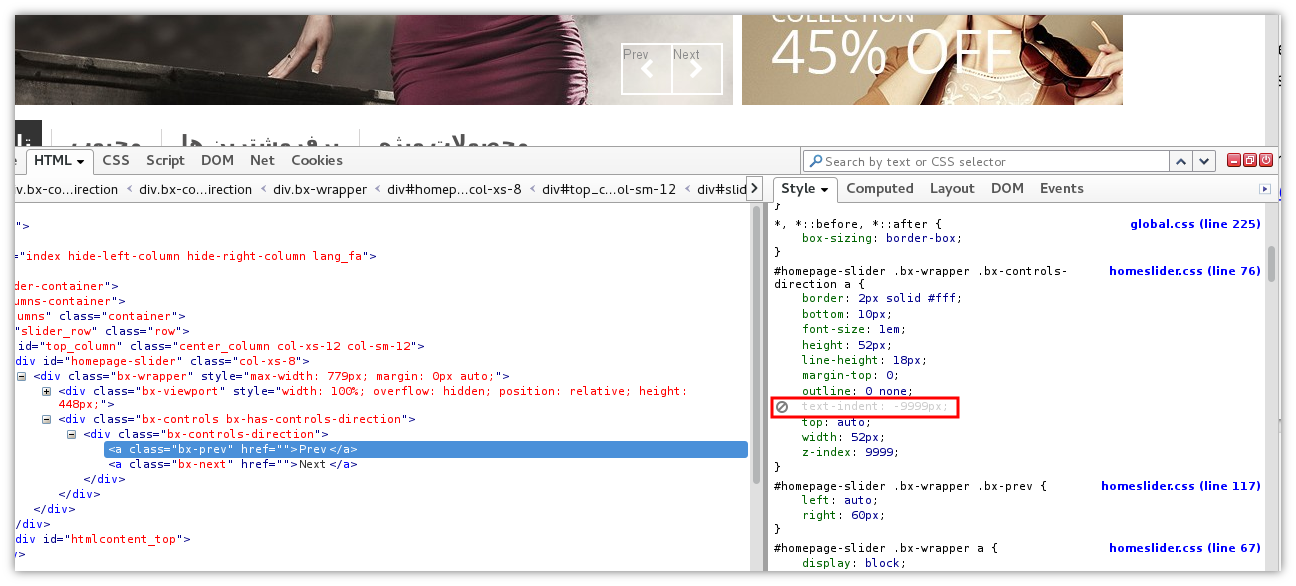Click the Style panel vertical scrollbar
1296x586 pixels.
coord(1272,263)
